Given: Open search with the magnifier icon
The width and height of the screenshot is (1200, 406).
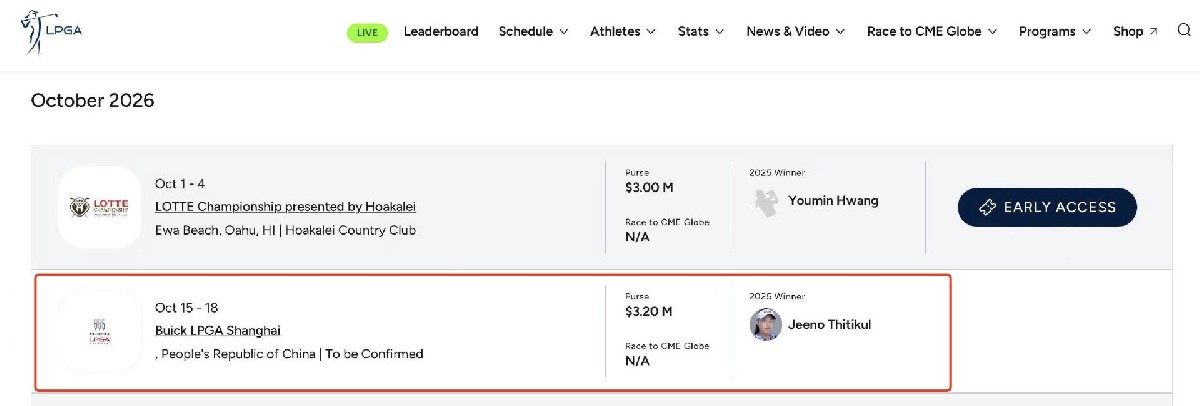Looking at the screenshot, I should point(1184,31).
